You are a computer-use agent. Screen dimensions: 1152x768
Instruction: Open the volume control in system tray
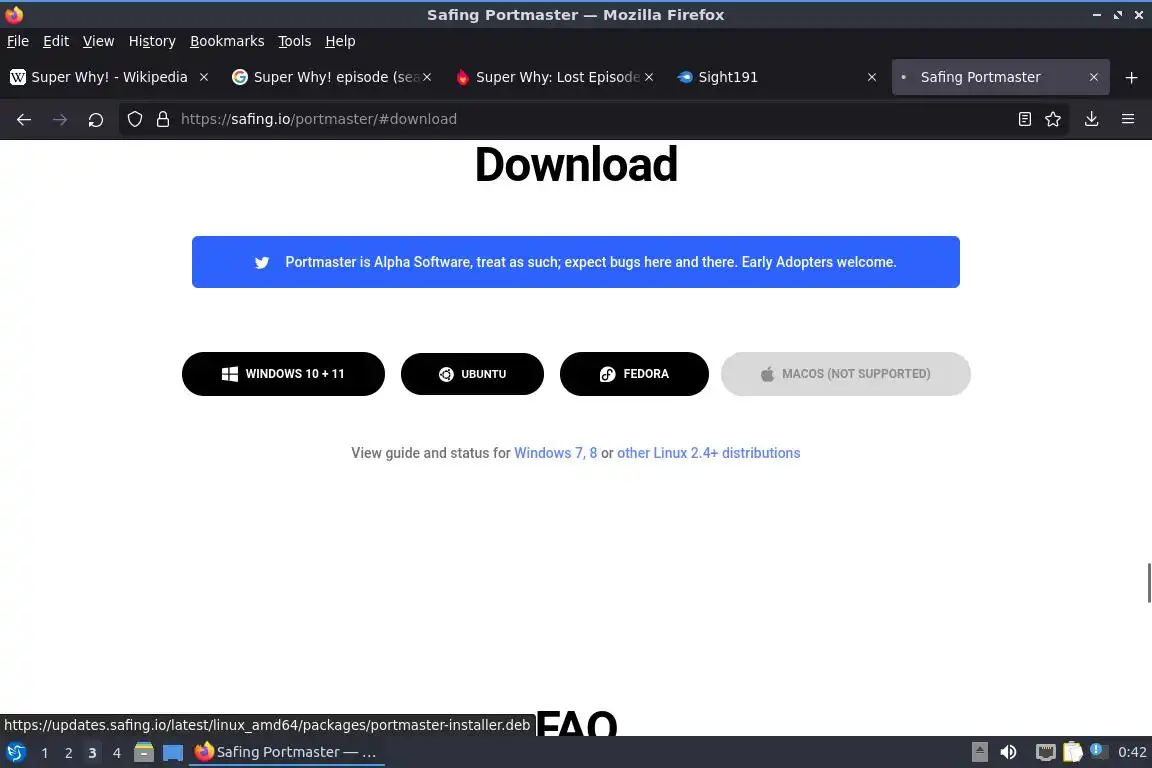1008,753
